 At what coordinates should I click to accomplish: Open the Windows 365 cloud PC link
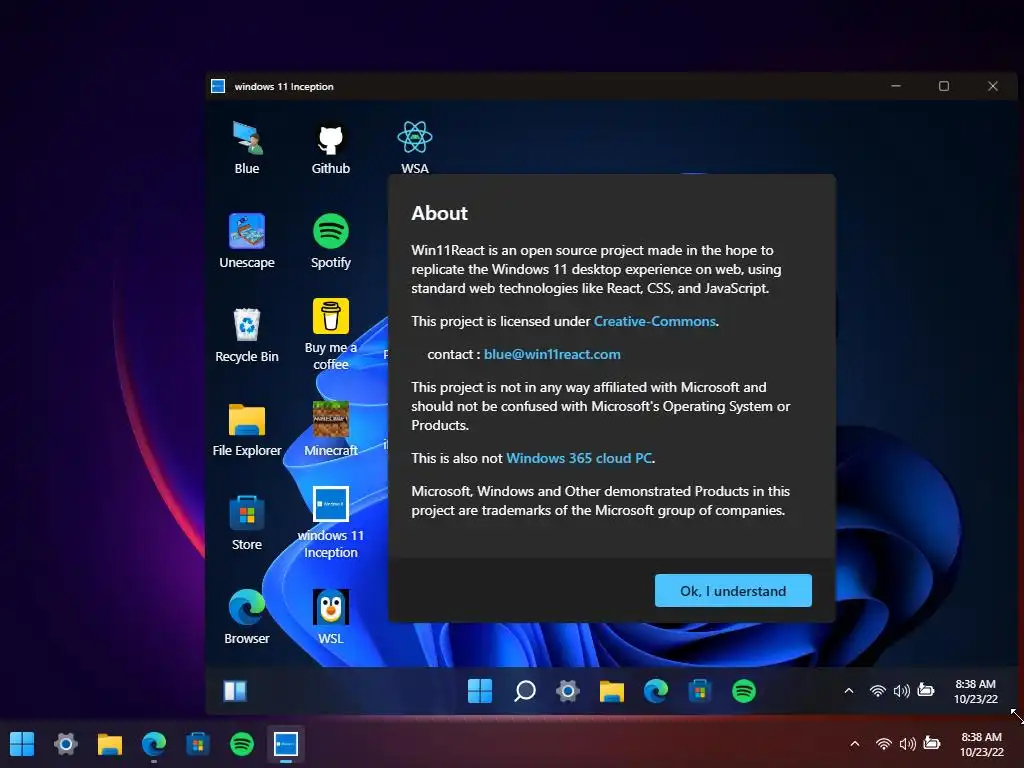point(579,458)
